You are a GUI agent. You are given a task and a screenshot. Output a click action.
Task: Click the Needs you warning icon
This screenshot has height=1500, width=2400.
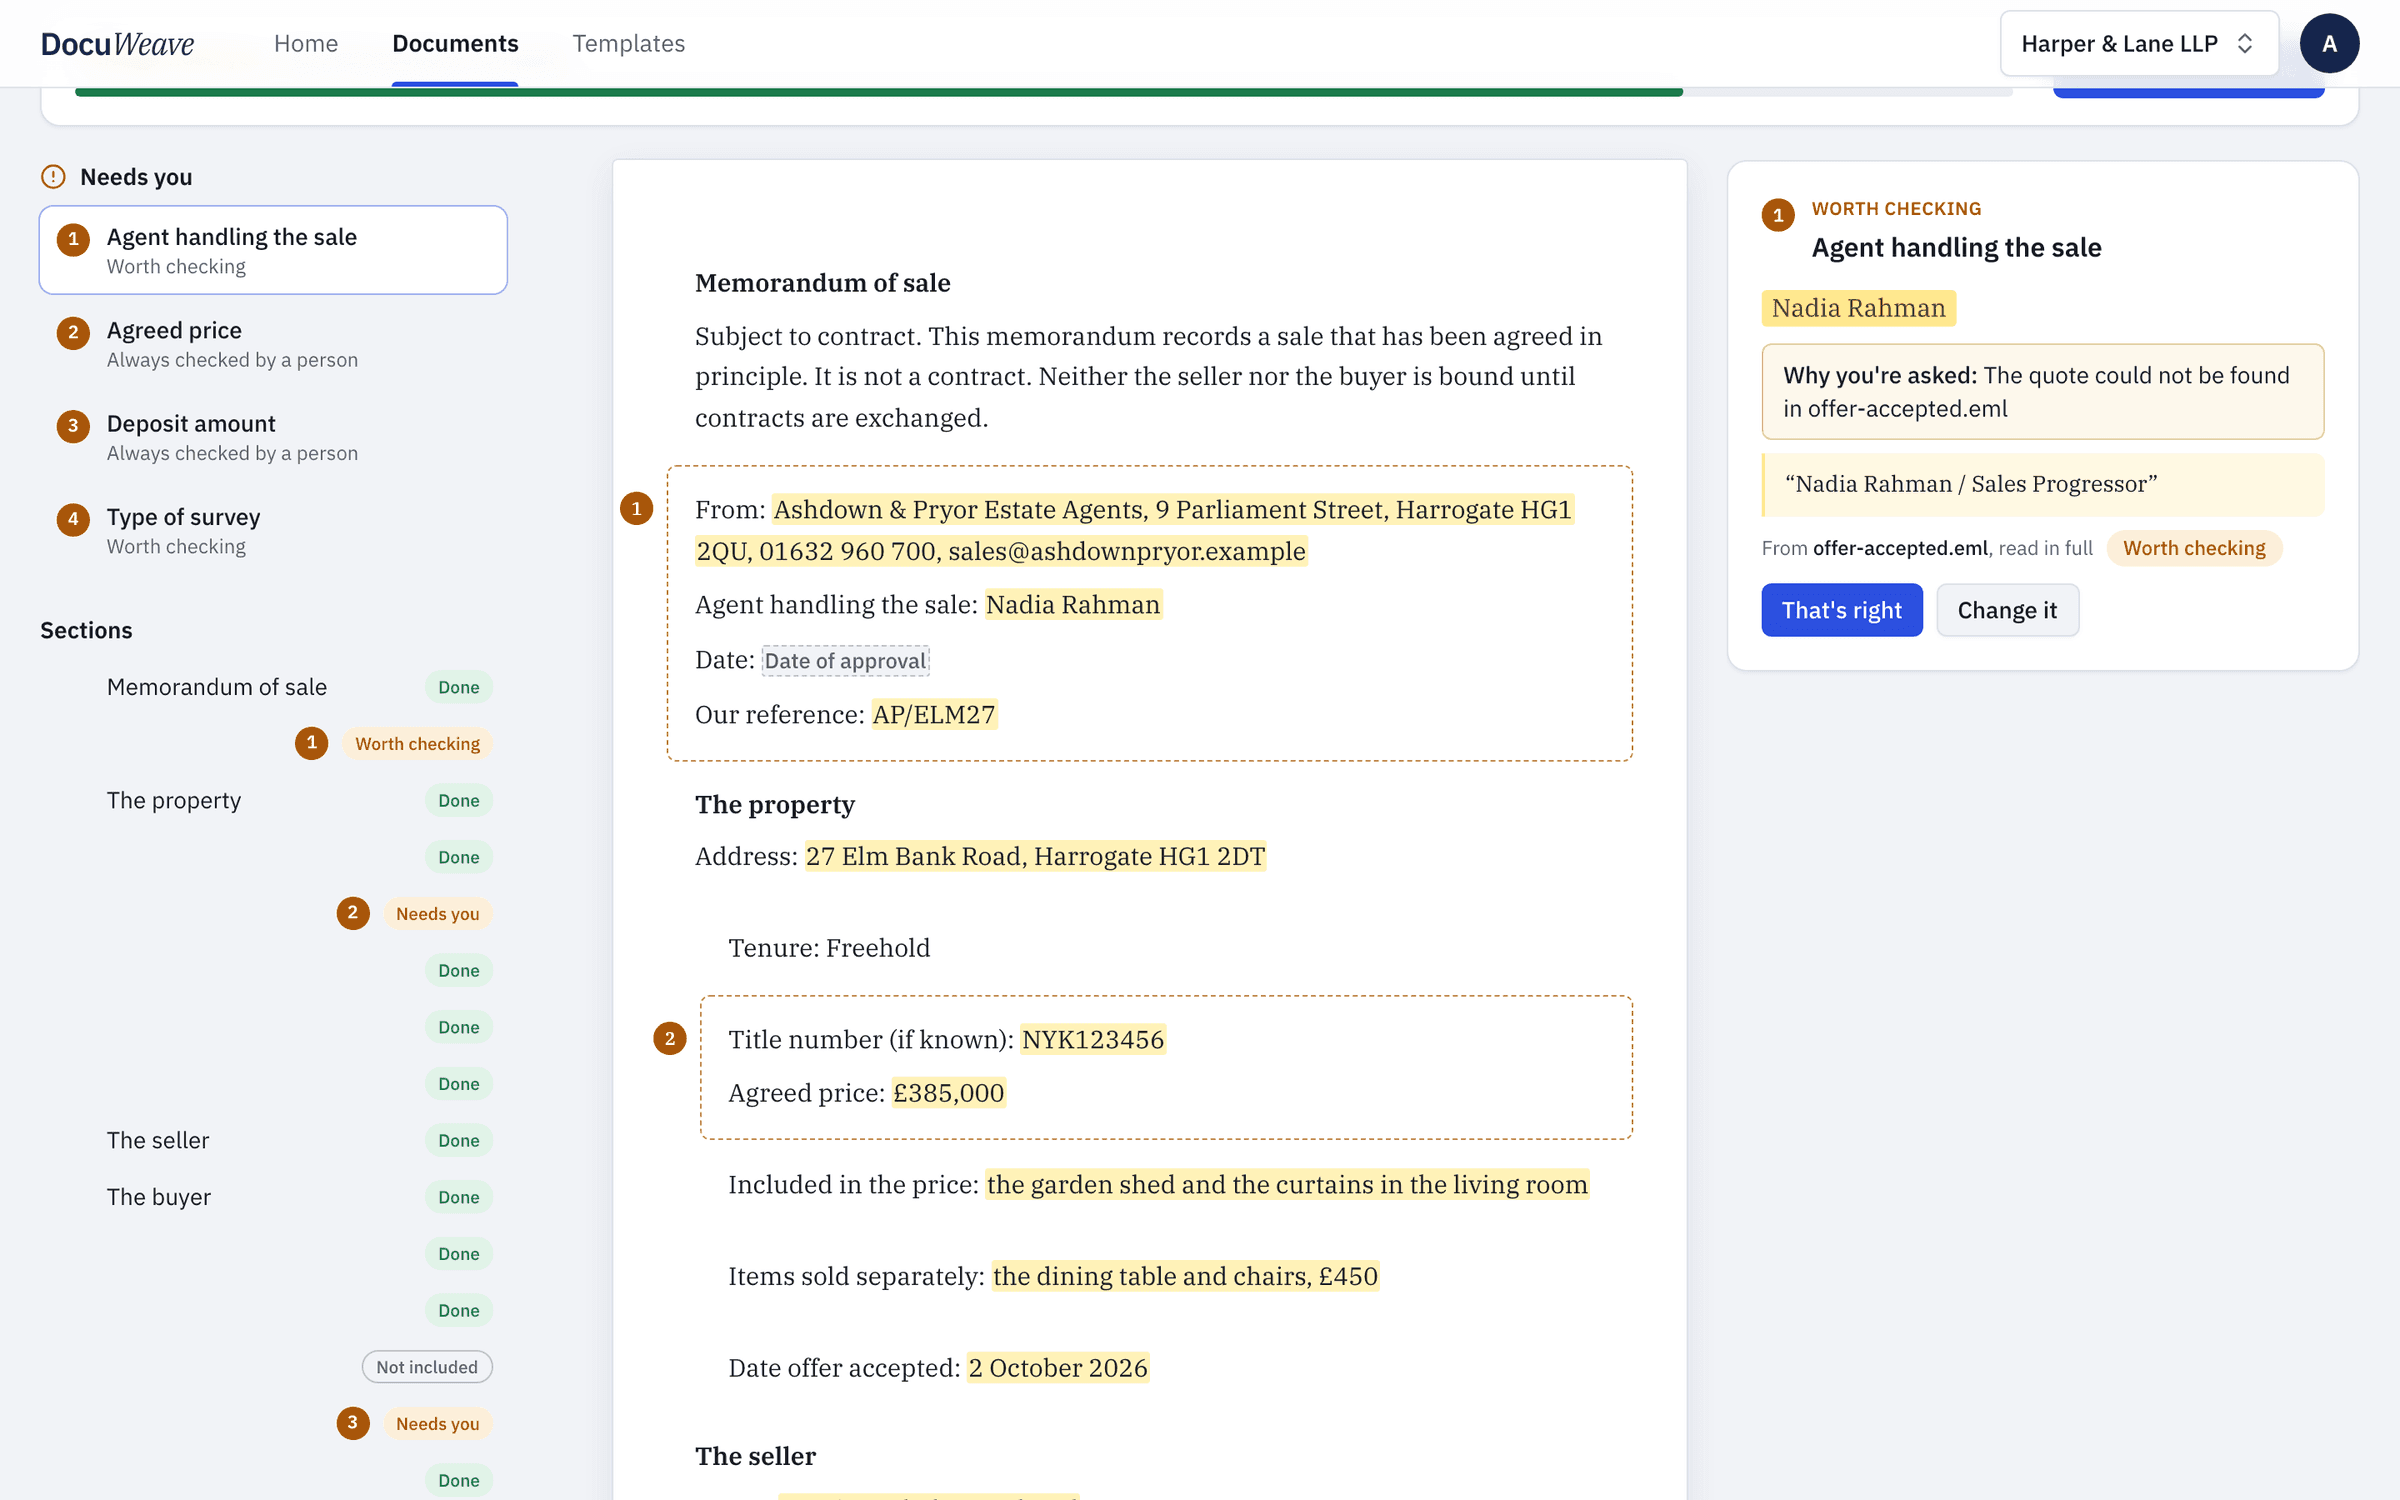pos(53,177)
